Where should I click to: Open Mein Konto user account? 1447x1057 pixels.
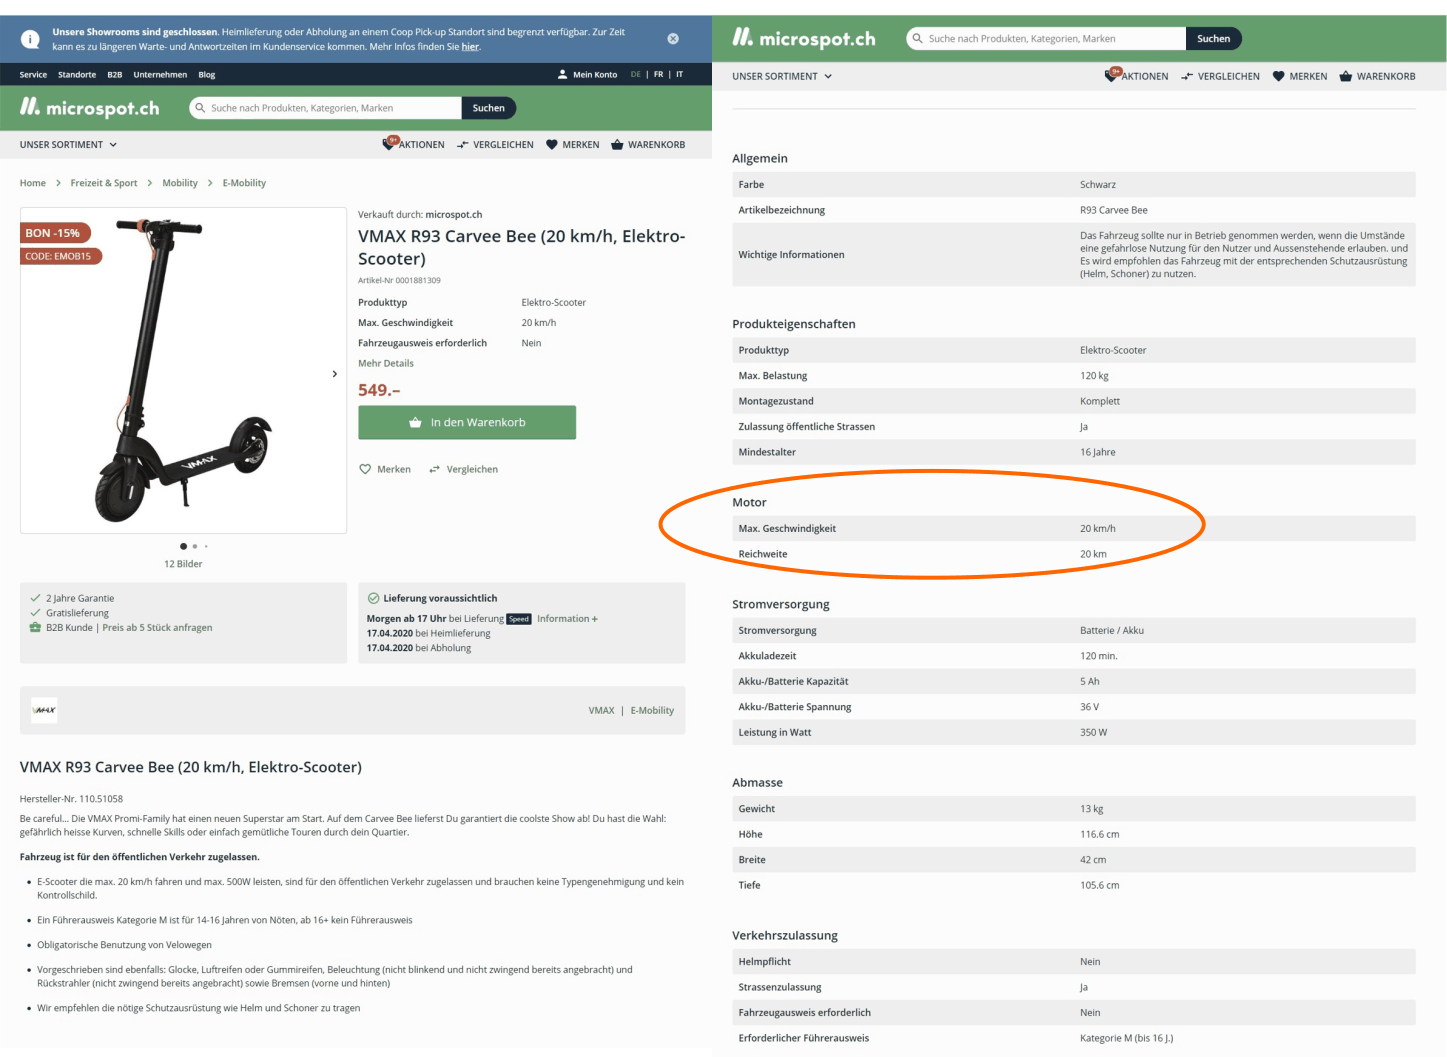tap(587, 75)
